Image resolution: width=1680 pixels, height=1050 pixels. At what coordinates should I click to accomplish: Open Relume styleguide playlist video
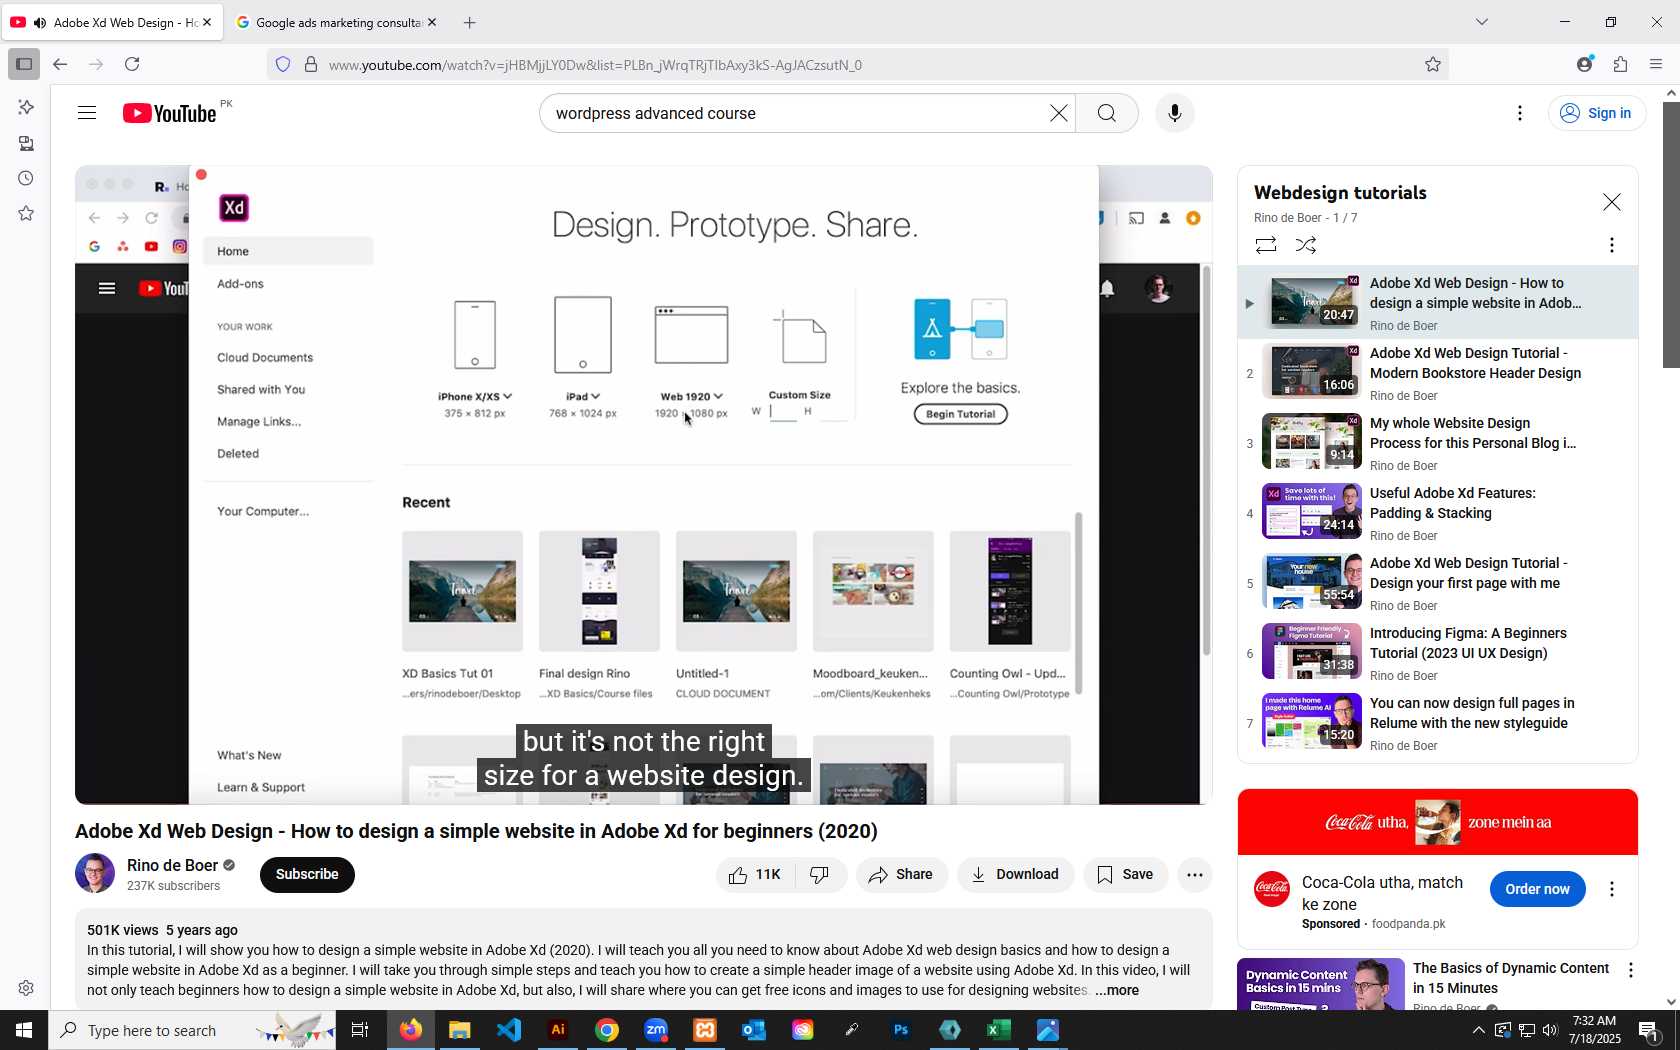(x=1438, y=723)
